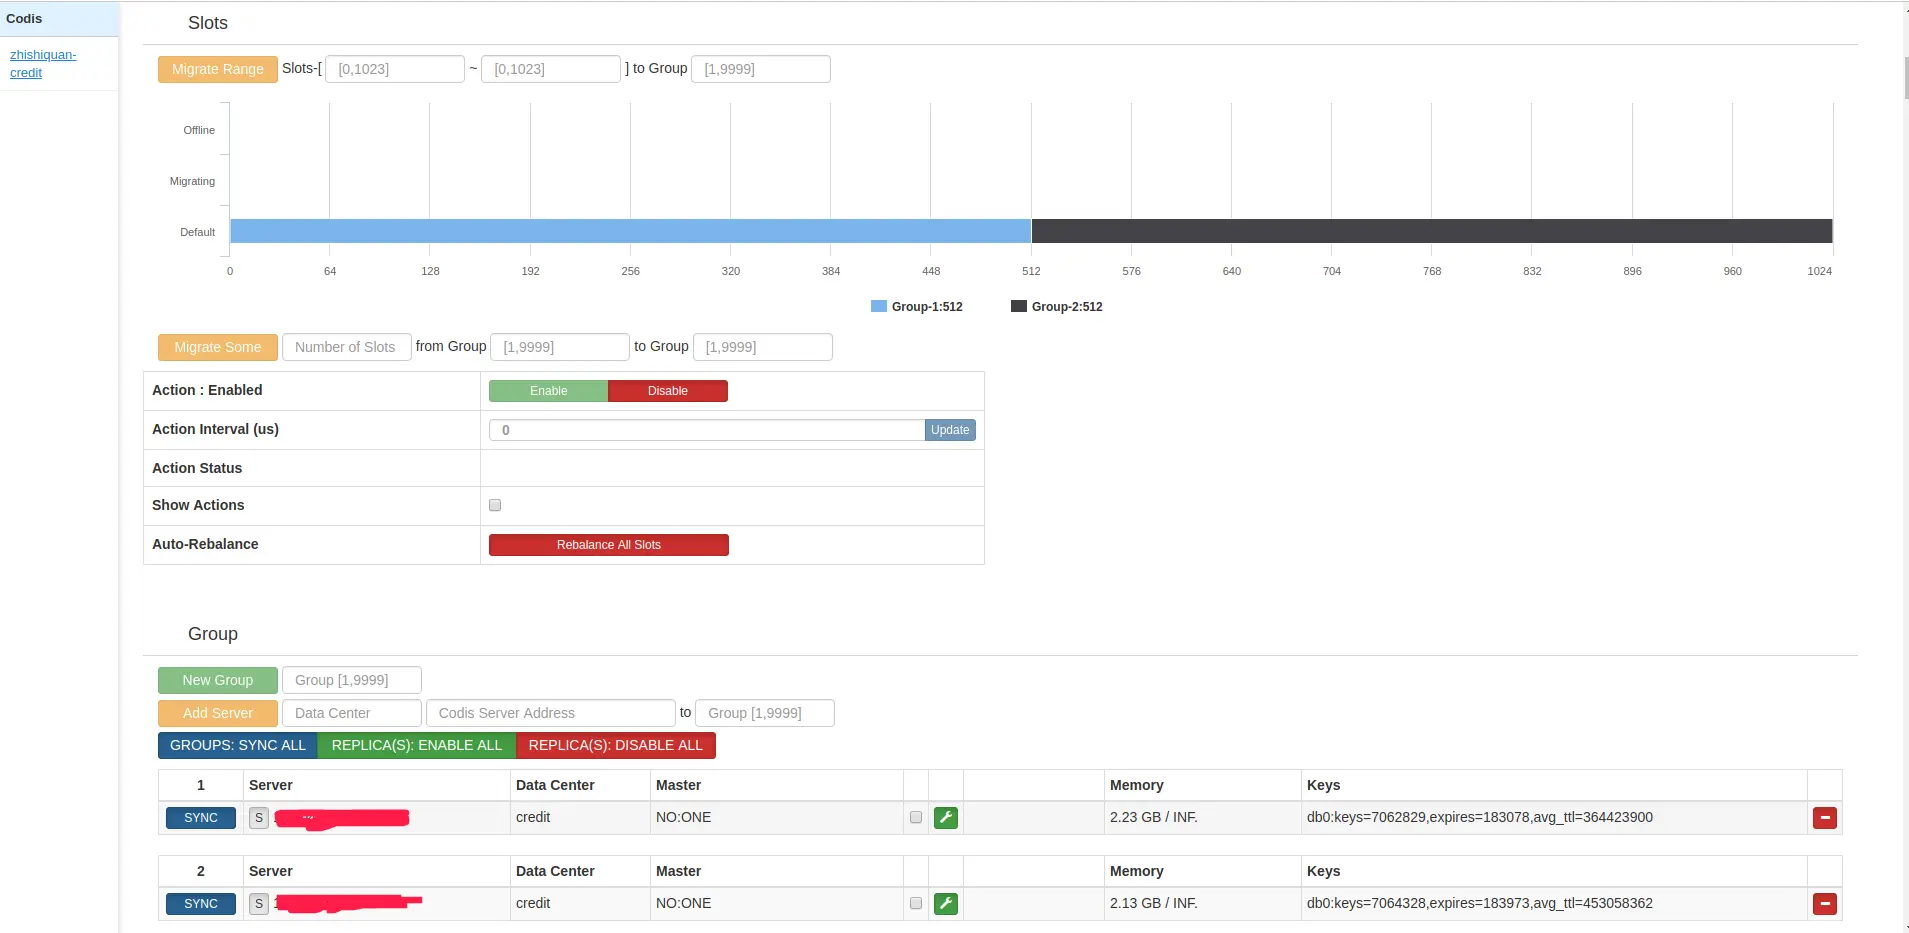The image size is (1909, 933).
Task: Open the zhishiquan-credit link
Action: (43, 64)
